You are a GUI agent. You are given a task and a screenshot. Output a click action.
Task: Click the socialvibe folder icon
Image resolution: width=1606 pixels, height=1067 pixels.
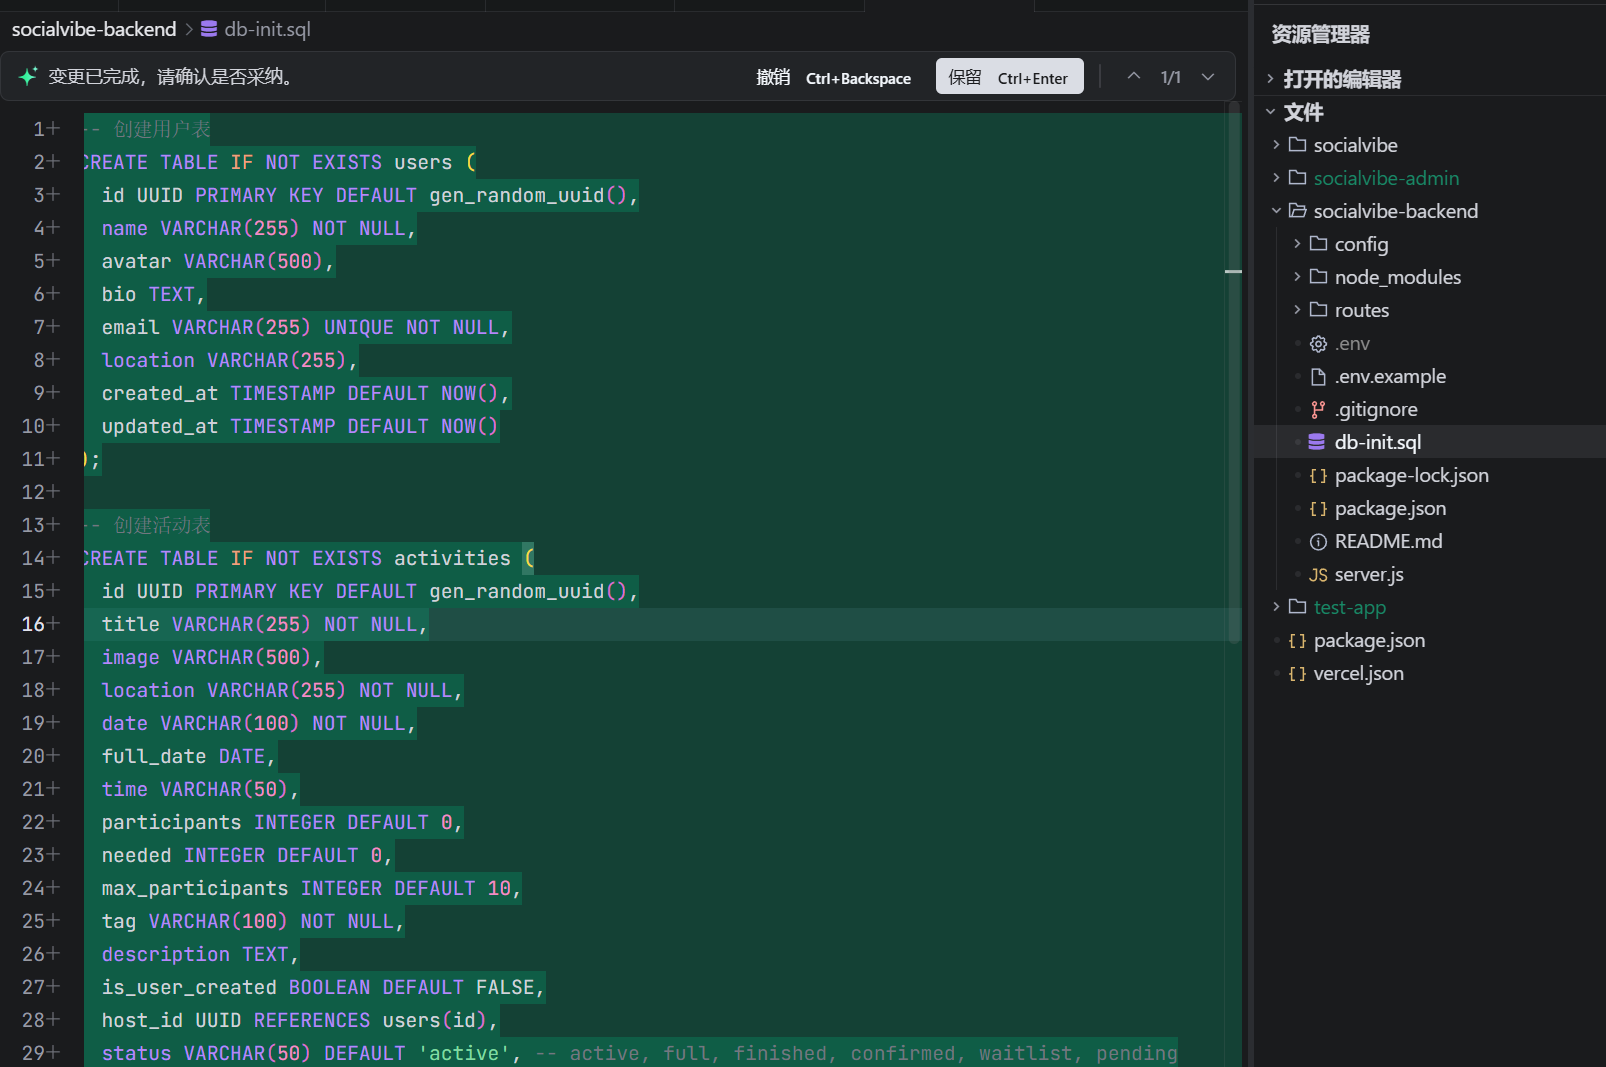point(1298,145)
